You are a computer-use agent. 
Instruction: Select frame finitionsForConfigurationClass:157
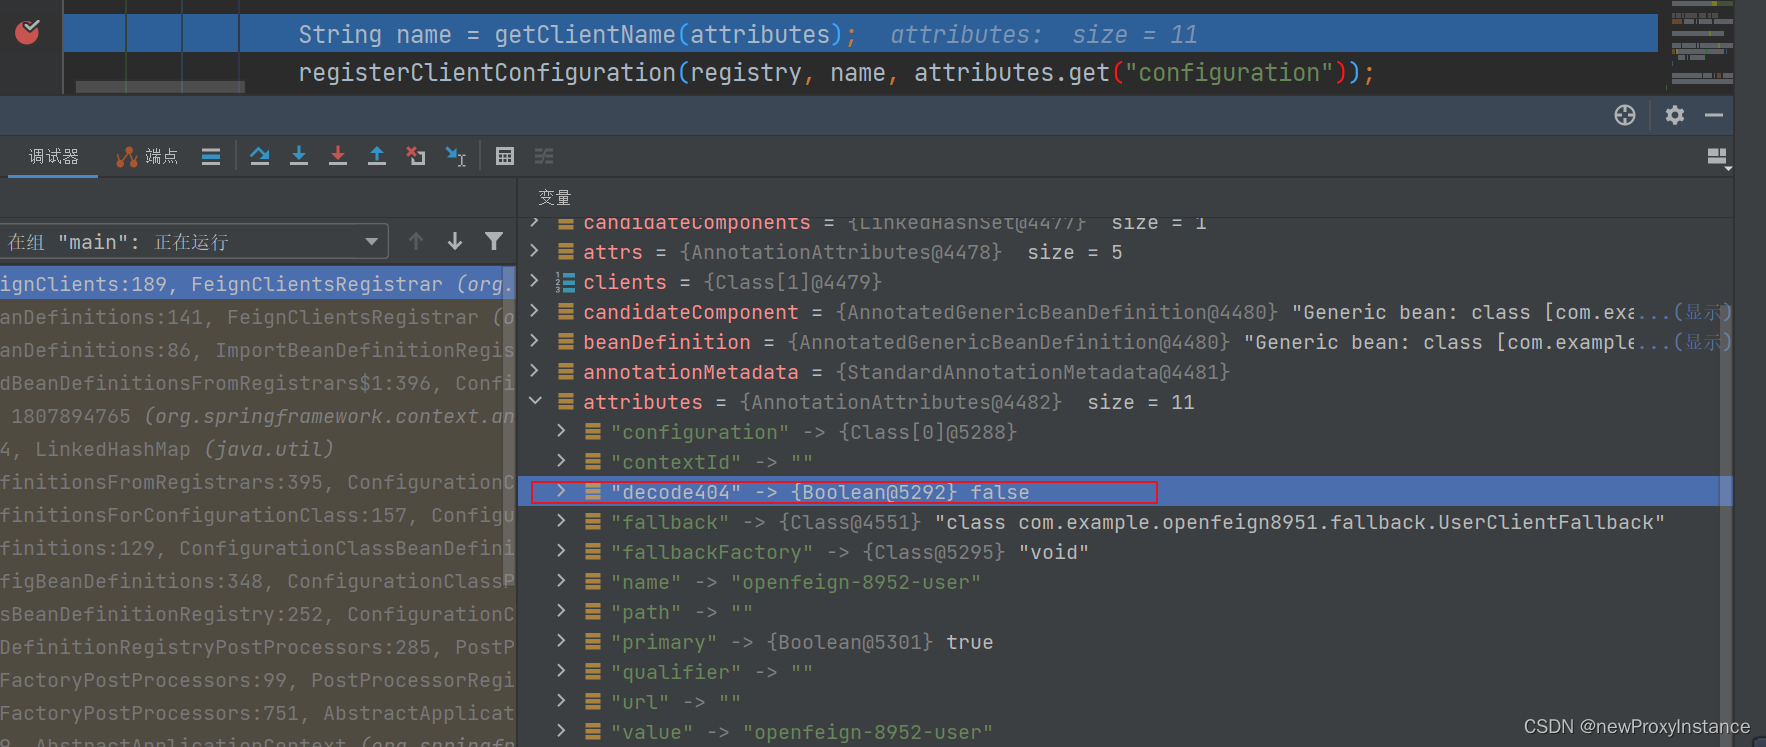pyautogui.click(x=257, y=515)
